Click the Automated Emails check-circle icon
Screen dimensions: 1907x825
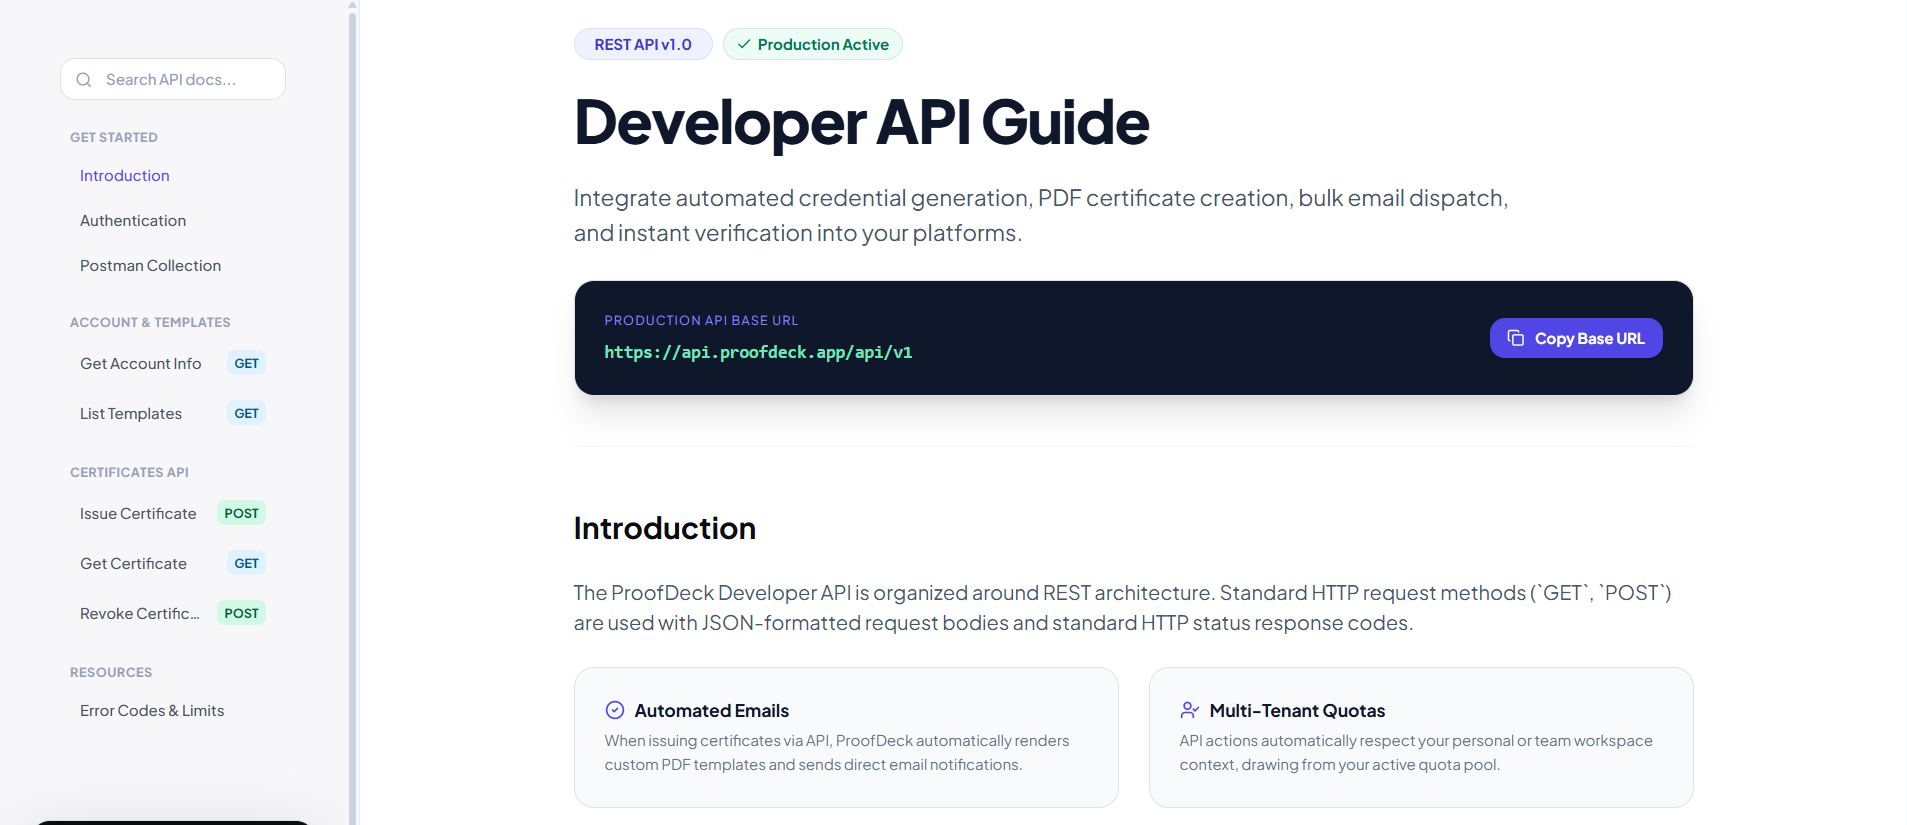click(615, 710)
